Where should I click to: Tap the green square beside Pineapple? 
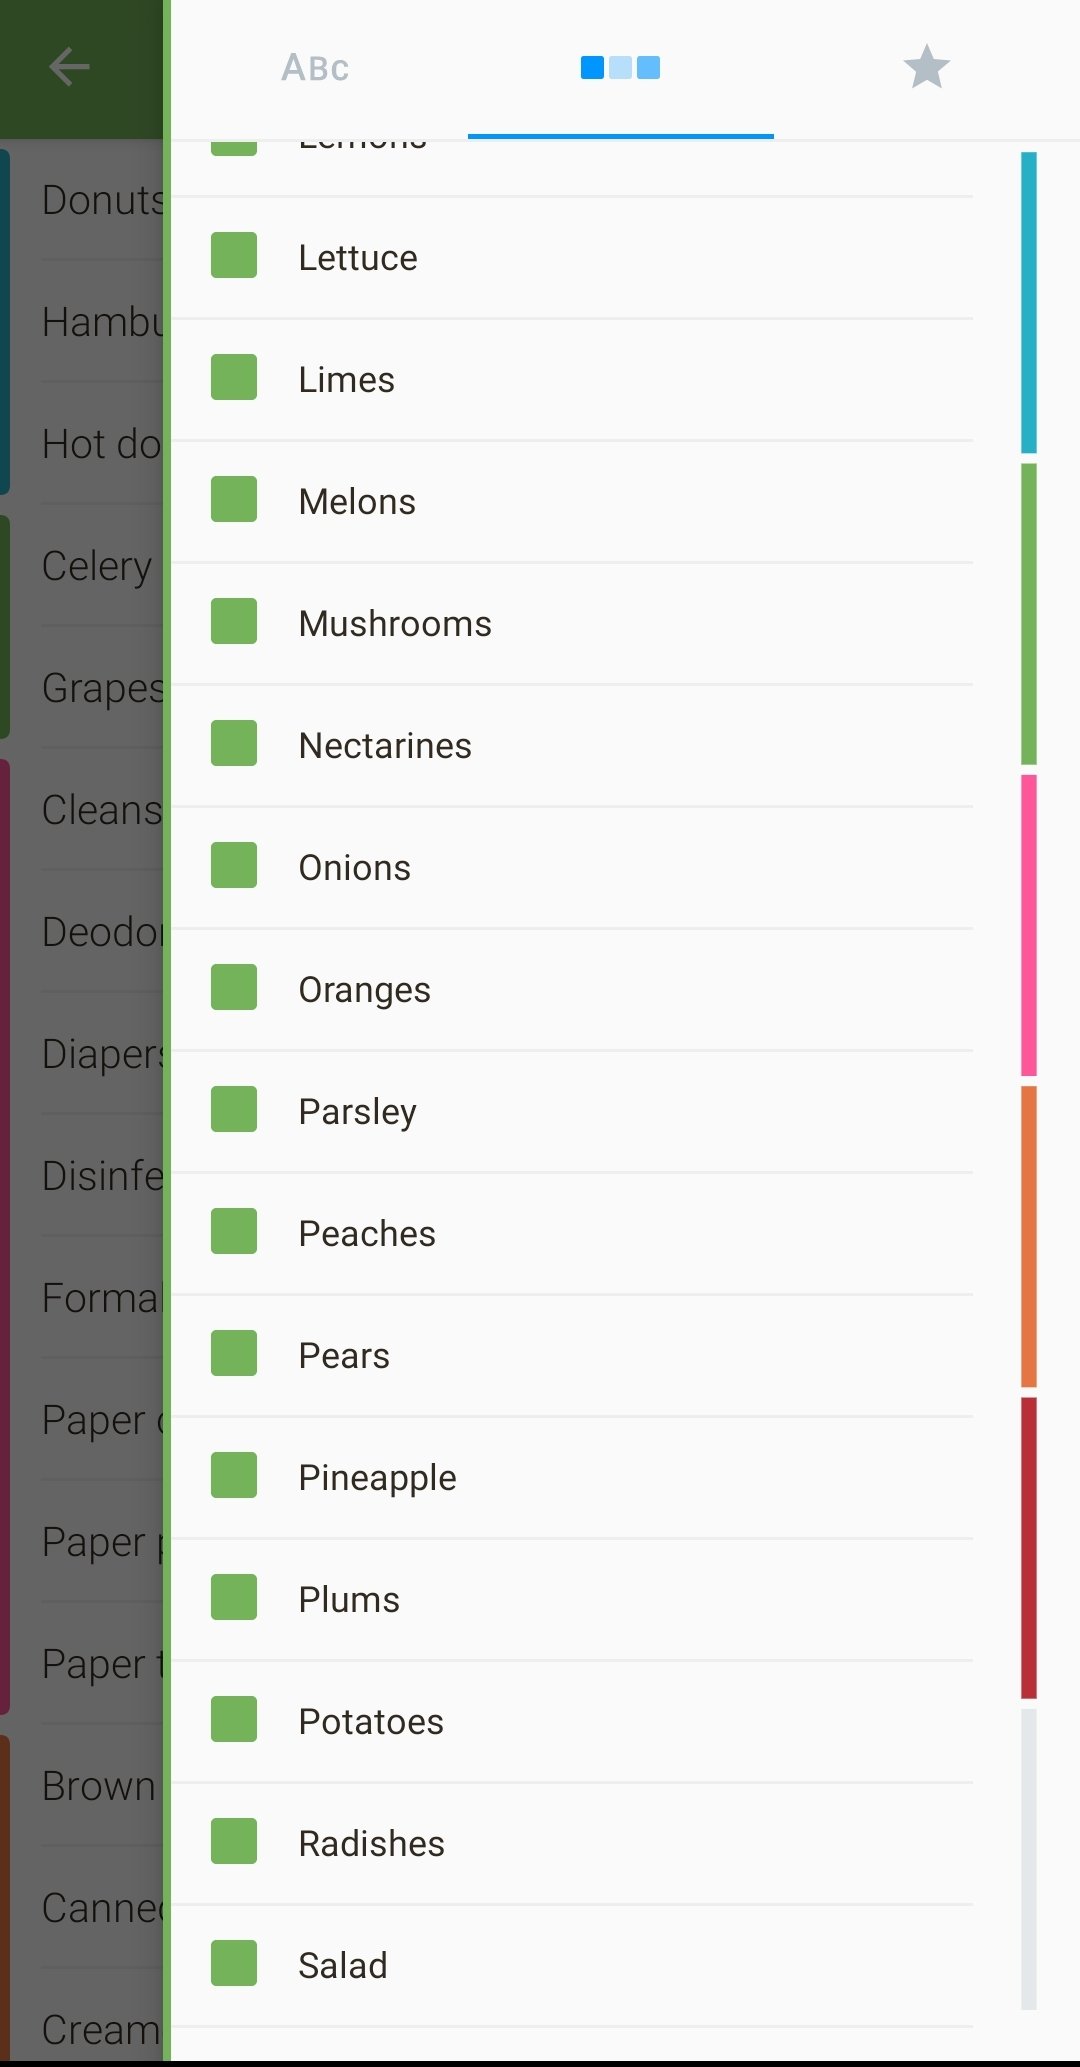coord(234,1475)
